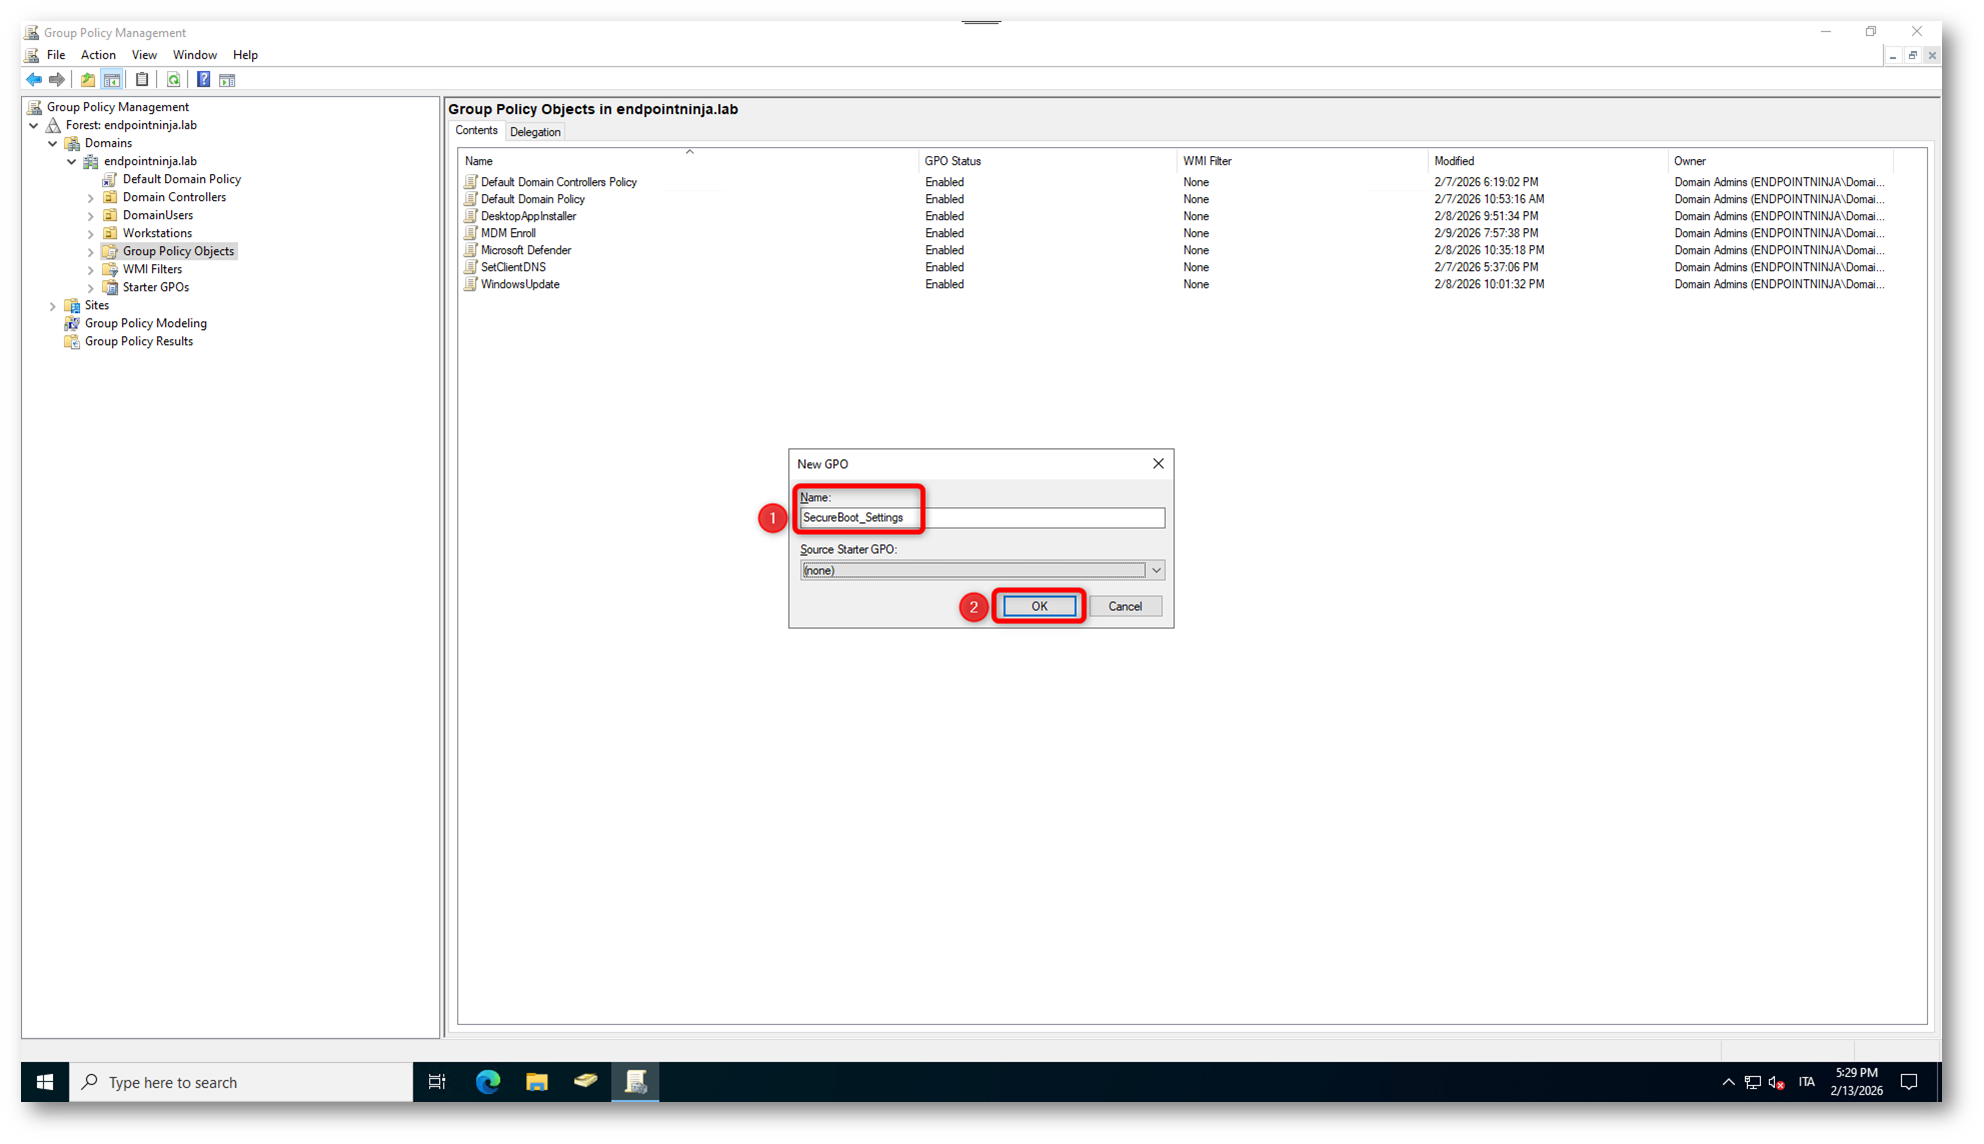
Task: Expand the Sites tree node
Action: (x=53, y=306)
